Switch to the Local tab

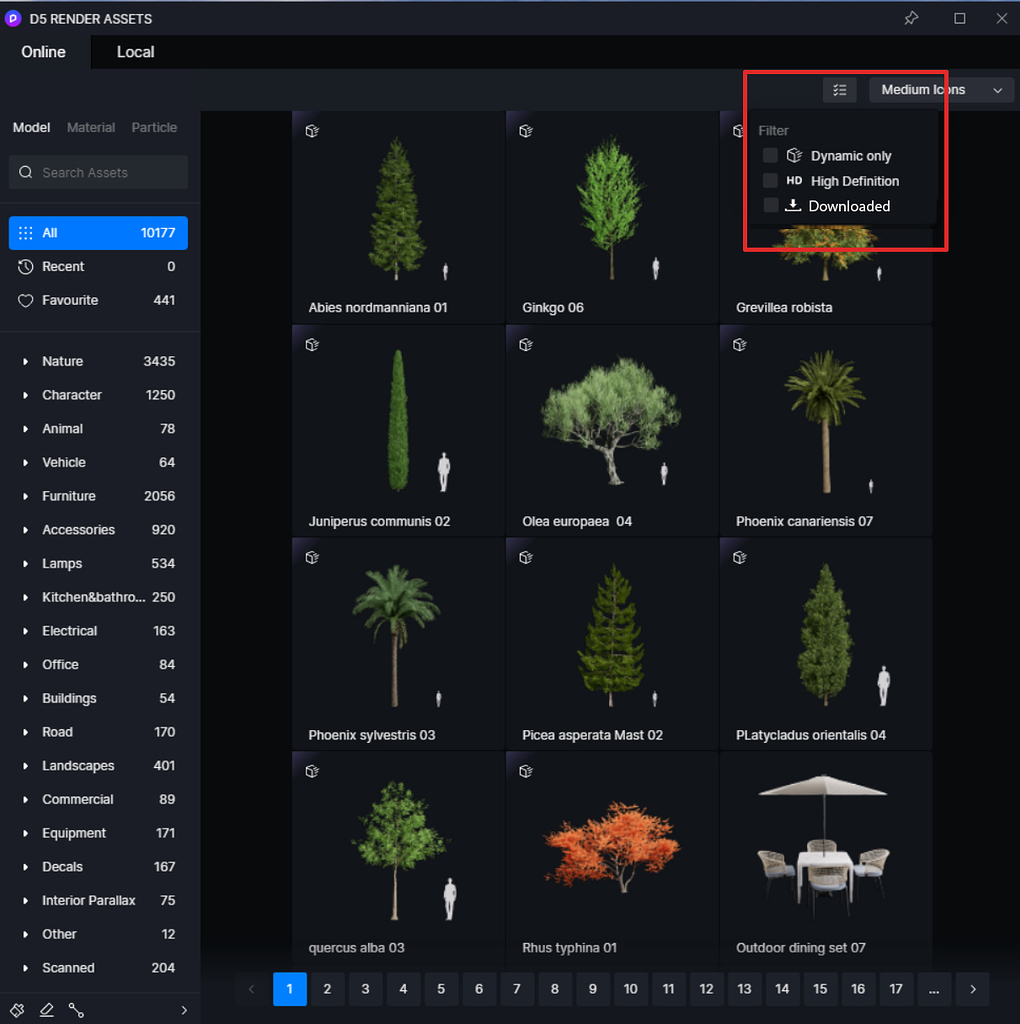point(135,52)
